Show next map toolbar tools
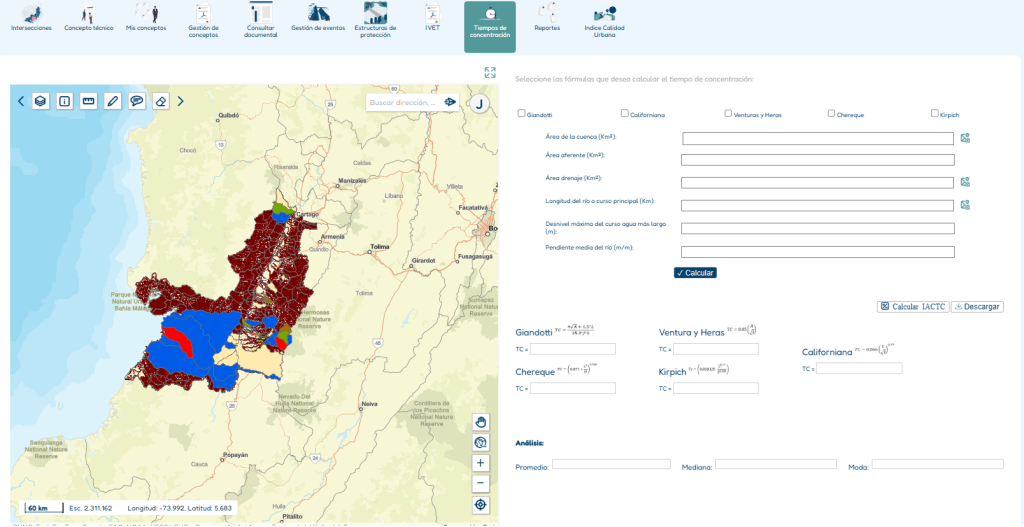The image size is (1024, 527). coord(181,101)
